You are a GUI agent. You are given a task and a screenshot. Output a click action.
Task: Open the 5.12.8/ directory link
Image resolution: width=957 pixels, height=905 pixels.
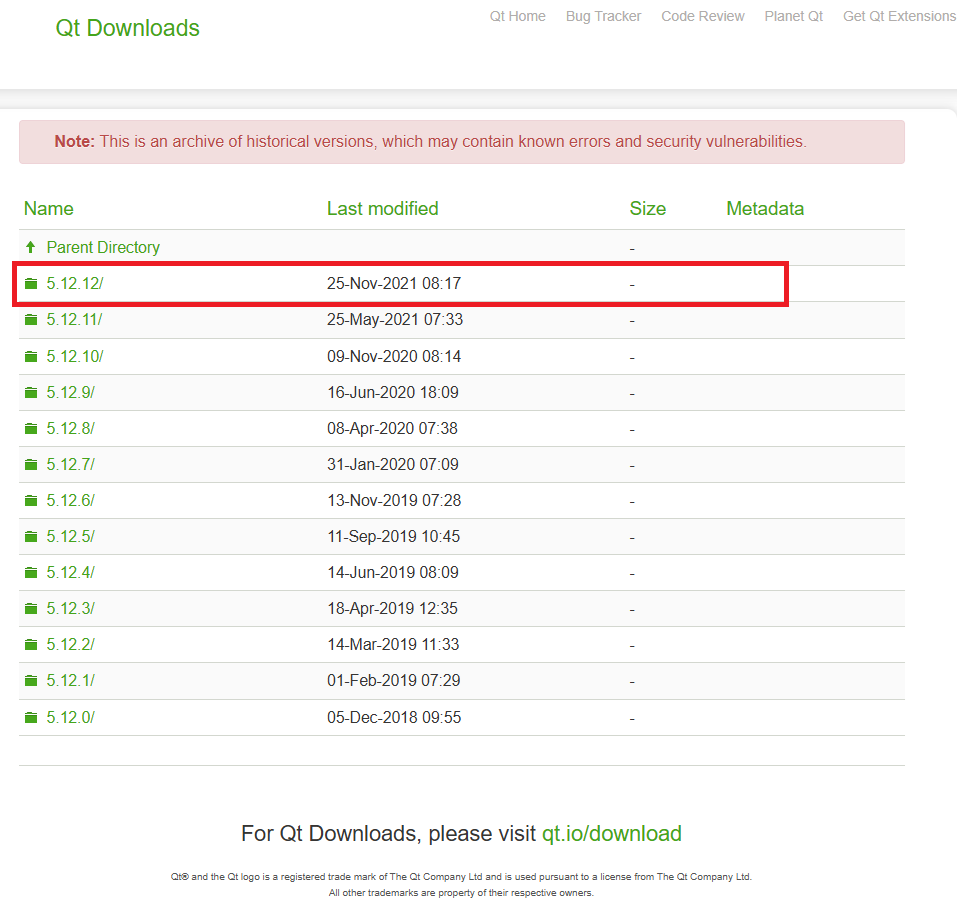(x=71, y=428)
